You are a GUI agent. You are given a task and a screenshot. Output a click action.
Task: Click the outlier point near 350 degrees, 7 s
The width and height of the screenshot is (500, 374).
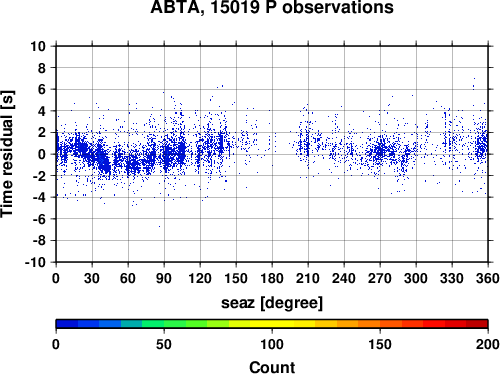[474, 79]
